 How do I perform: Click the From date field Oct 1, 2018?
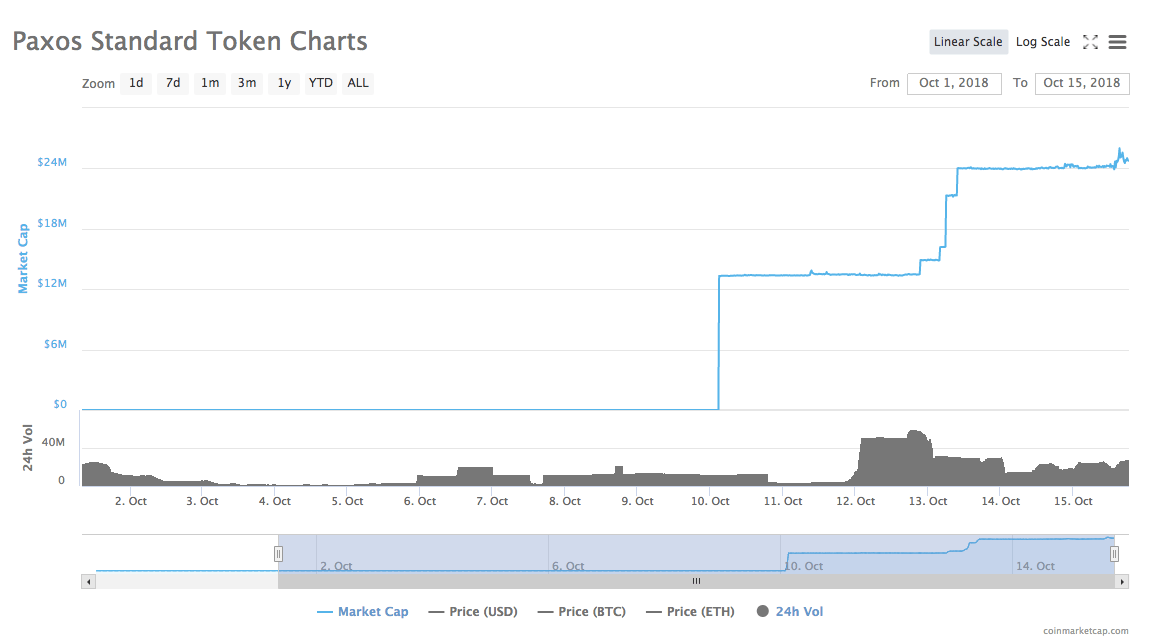click(x=954, y=83)
